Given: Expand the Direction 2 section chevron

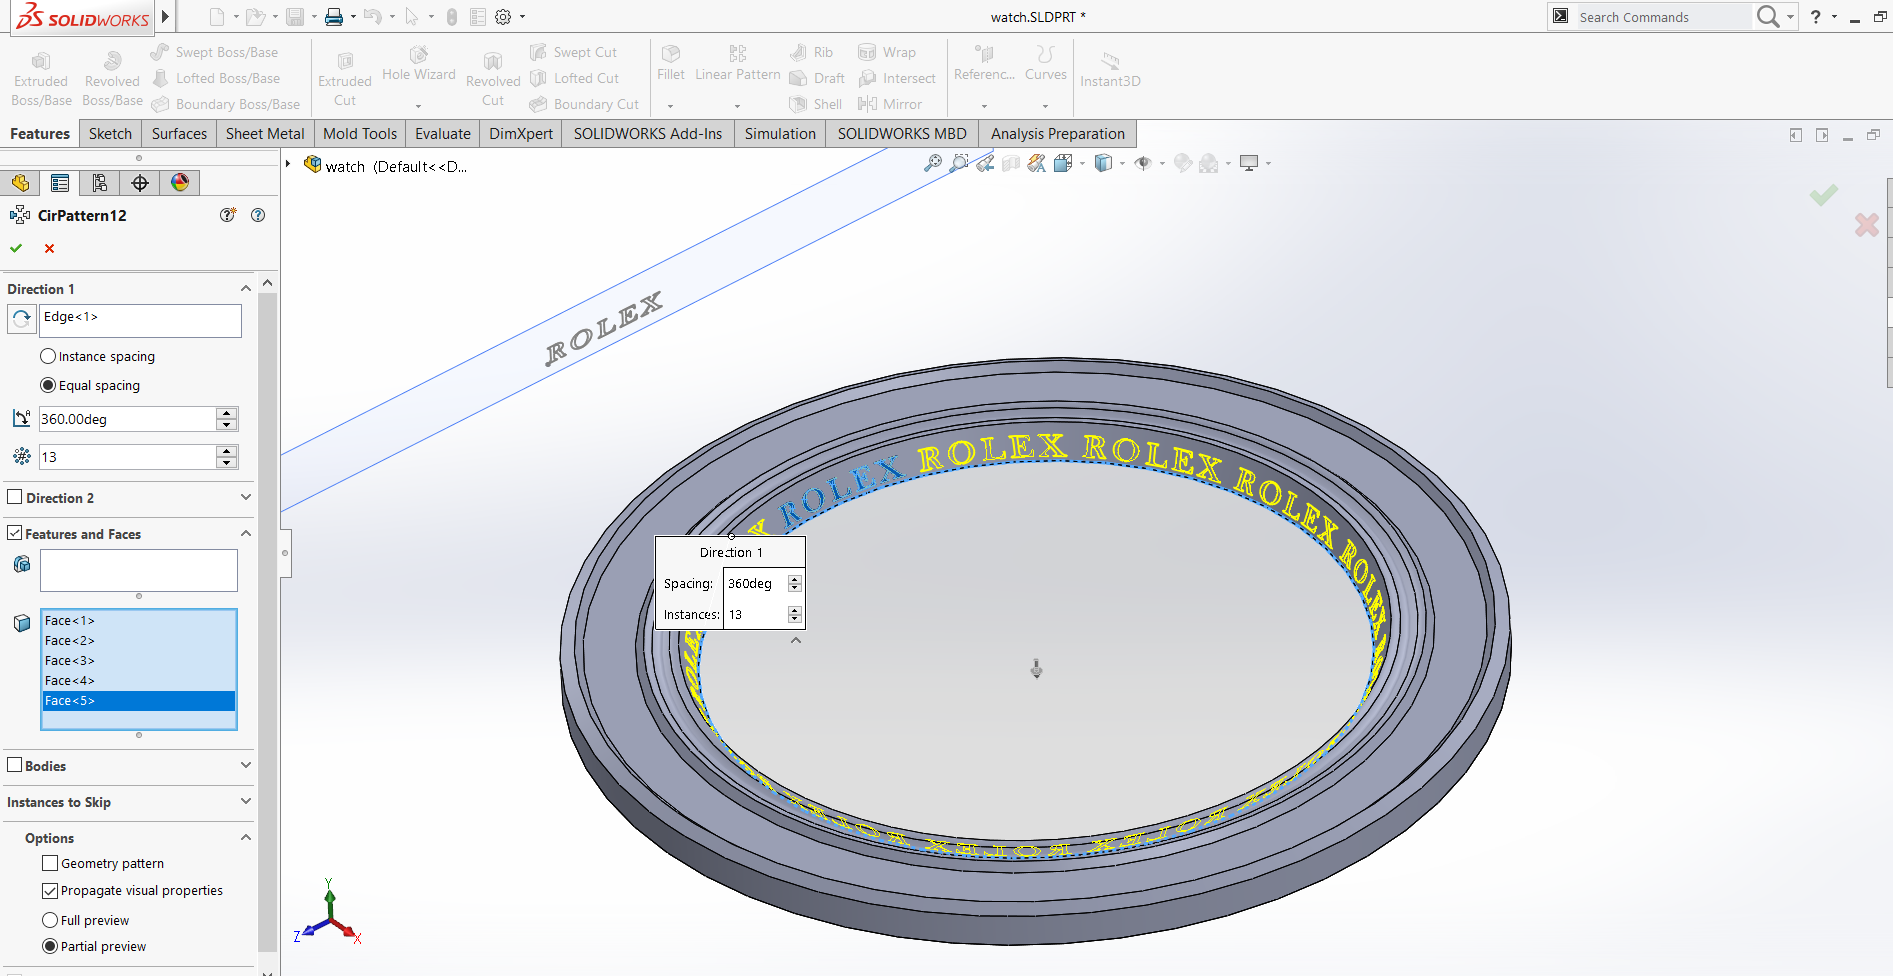Looking at the screenshot, I should pyautogui.click(x=246, y=497).
